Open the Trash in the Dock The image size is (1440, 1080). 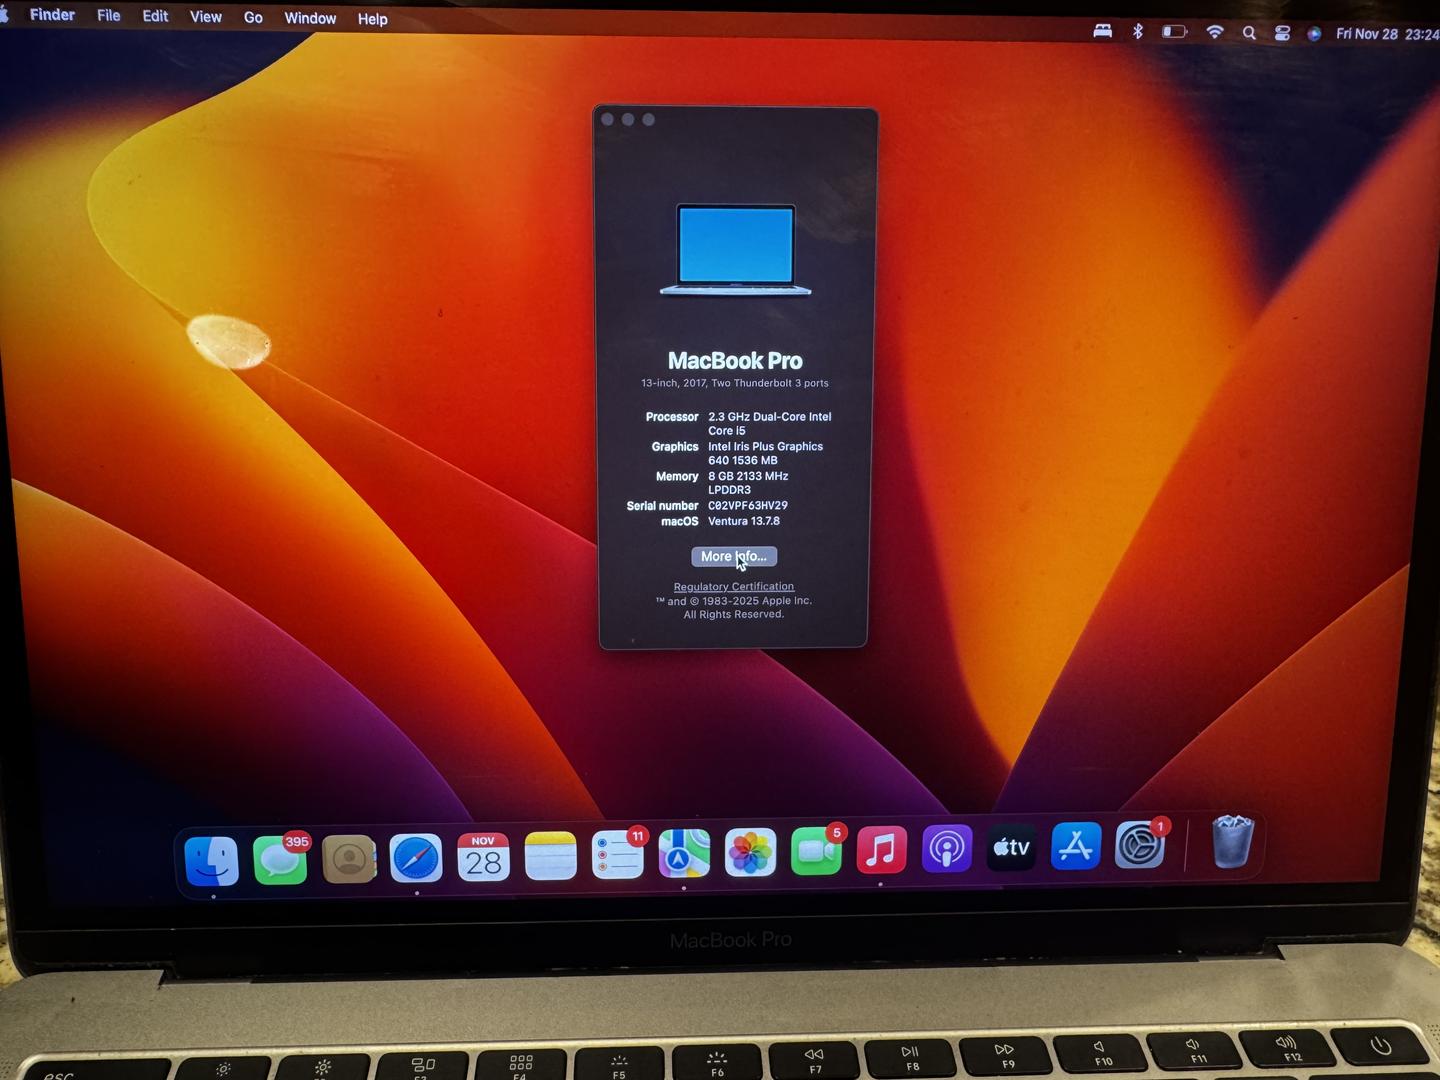[1232, 842]
